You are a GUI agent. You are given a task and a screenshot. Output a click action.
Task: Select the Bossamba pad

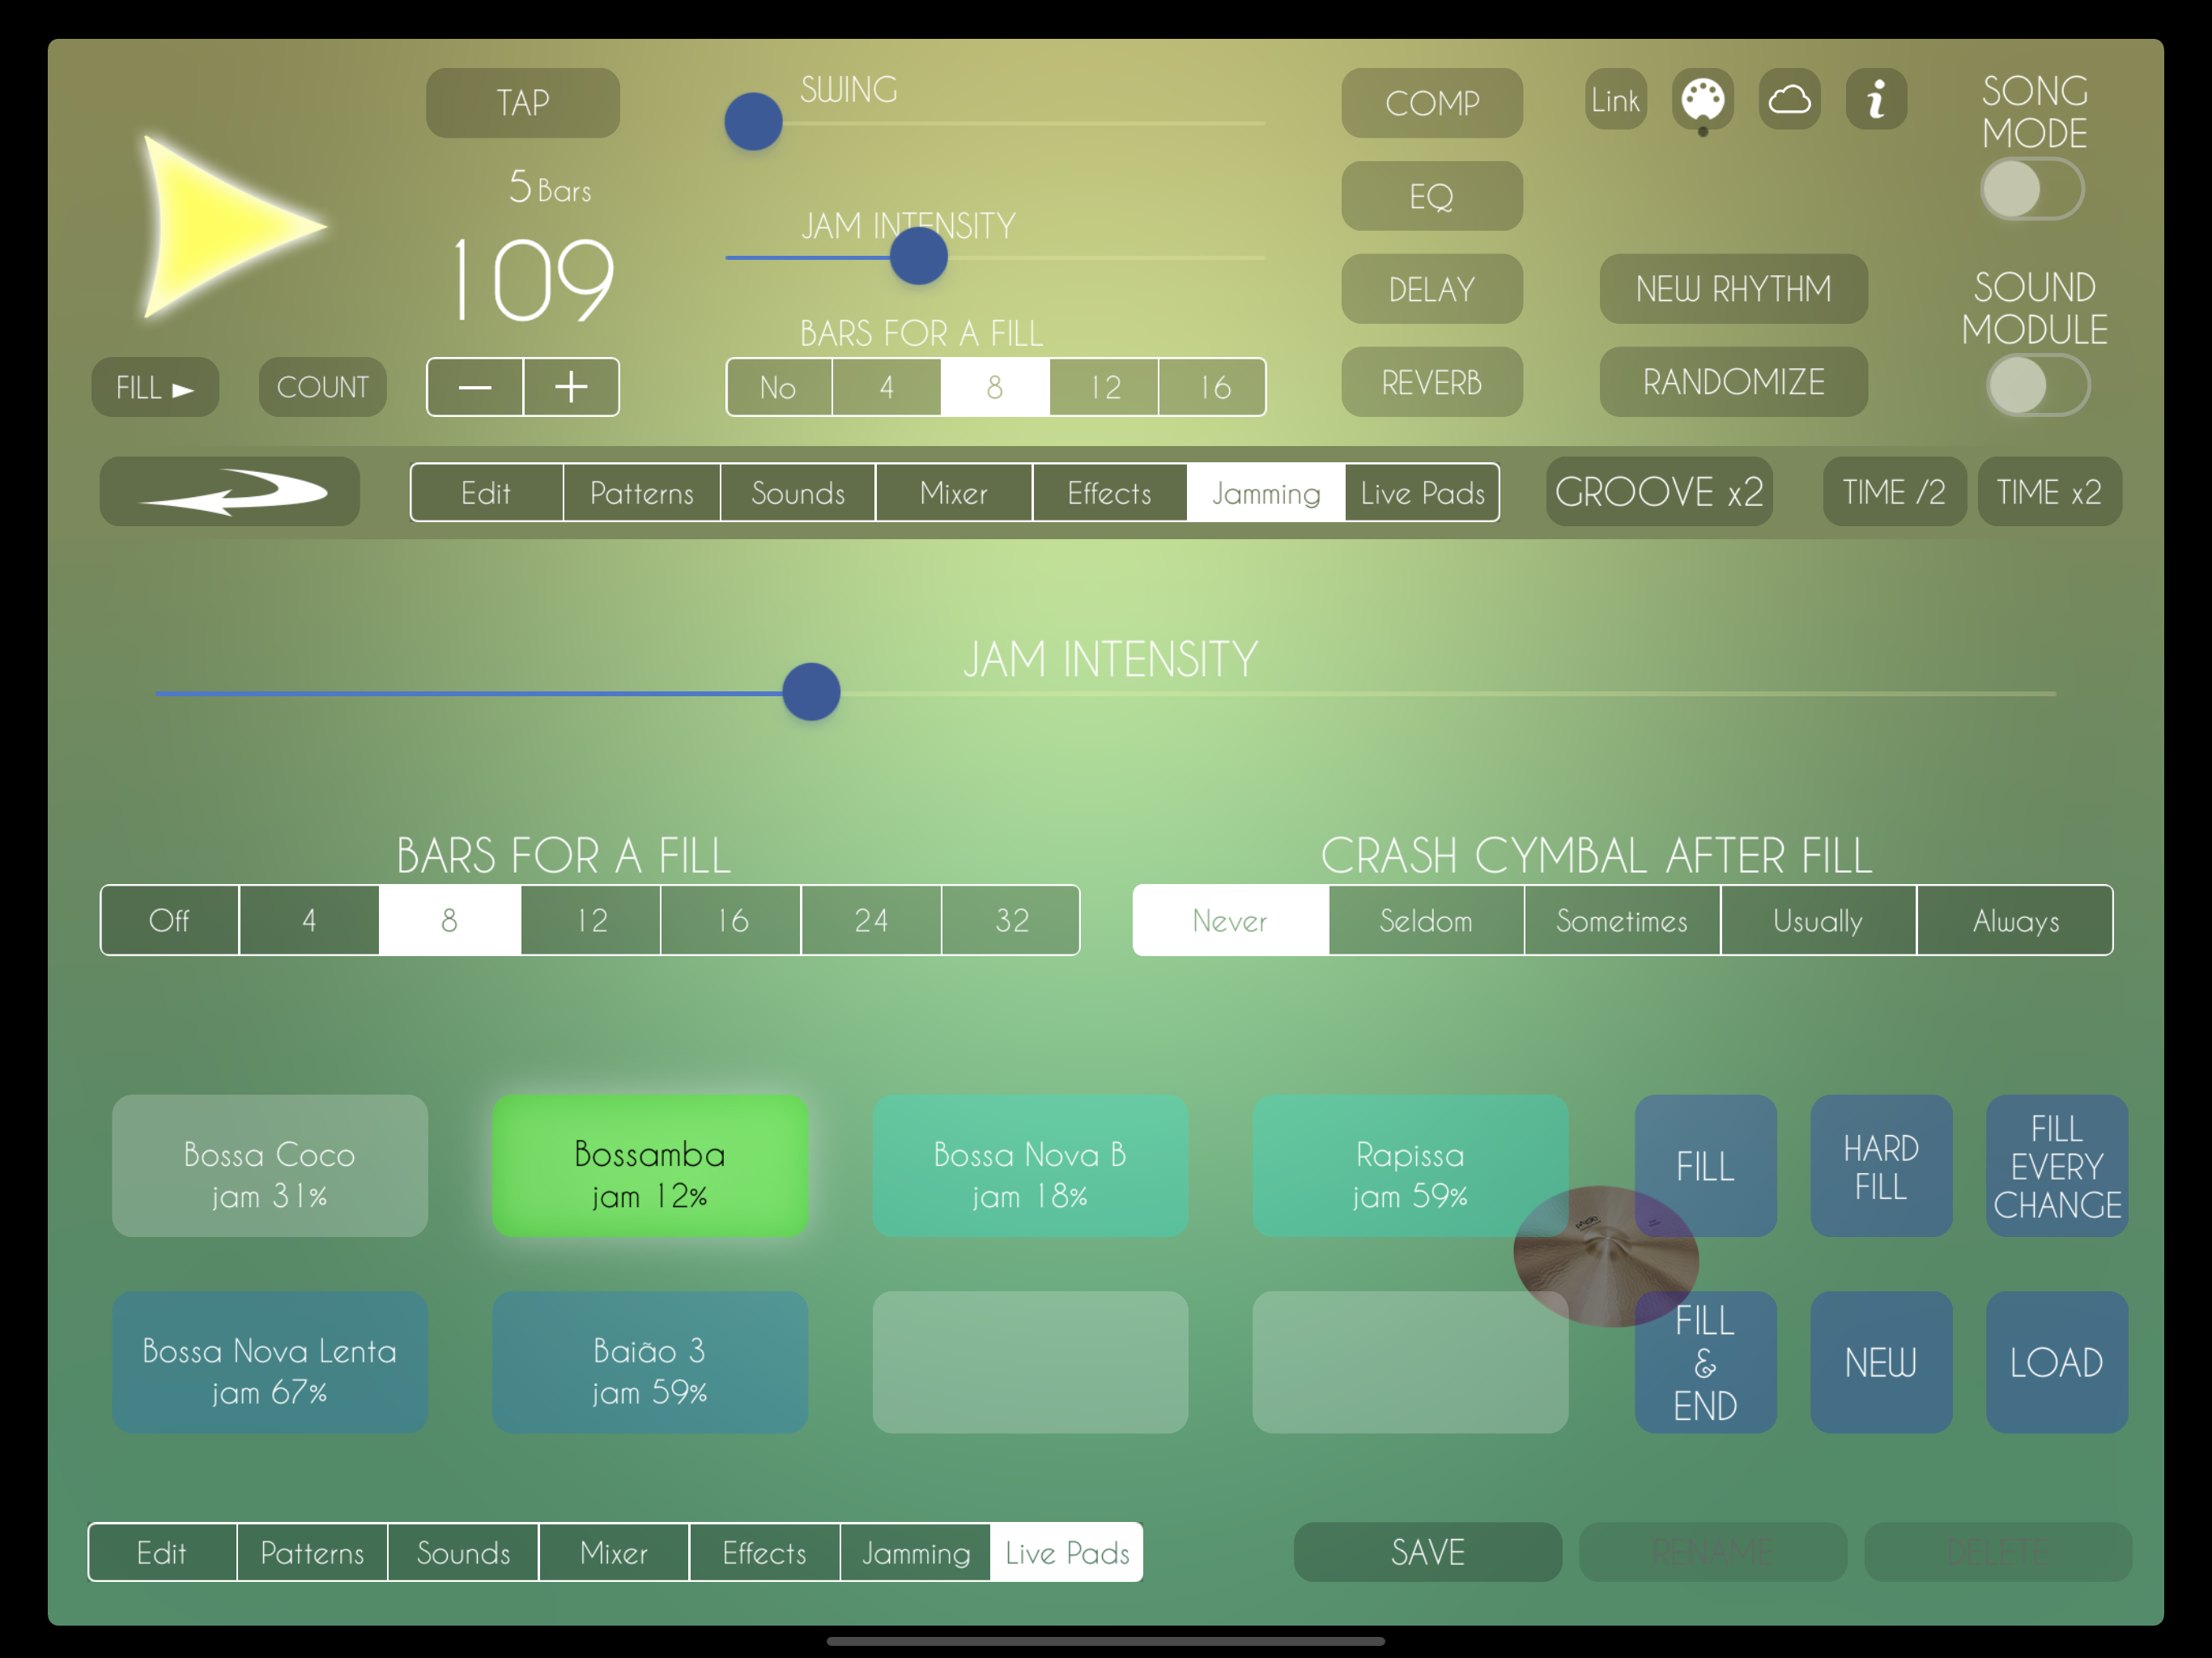[x=650, y=1166]
